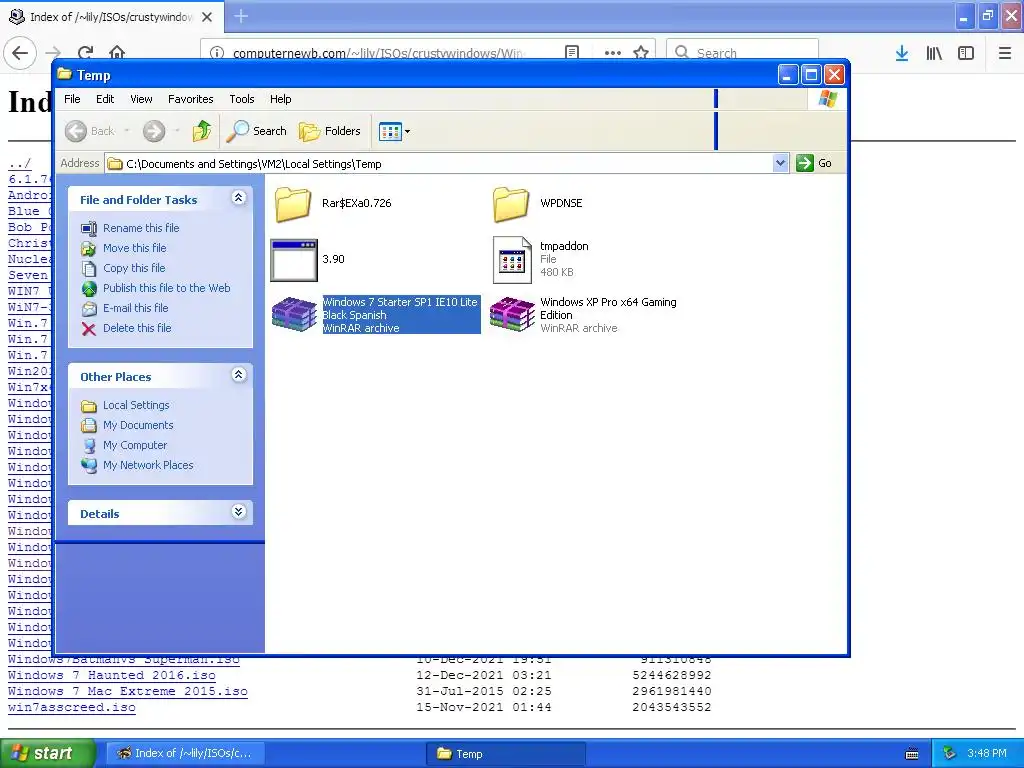This screenshot has width=1024, height=768.
Task: Click E-mail this file
Action: click(x=135, y=308)
